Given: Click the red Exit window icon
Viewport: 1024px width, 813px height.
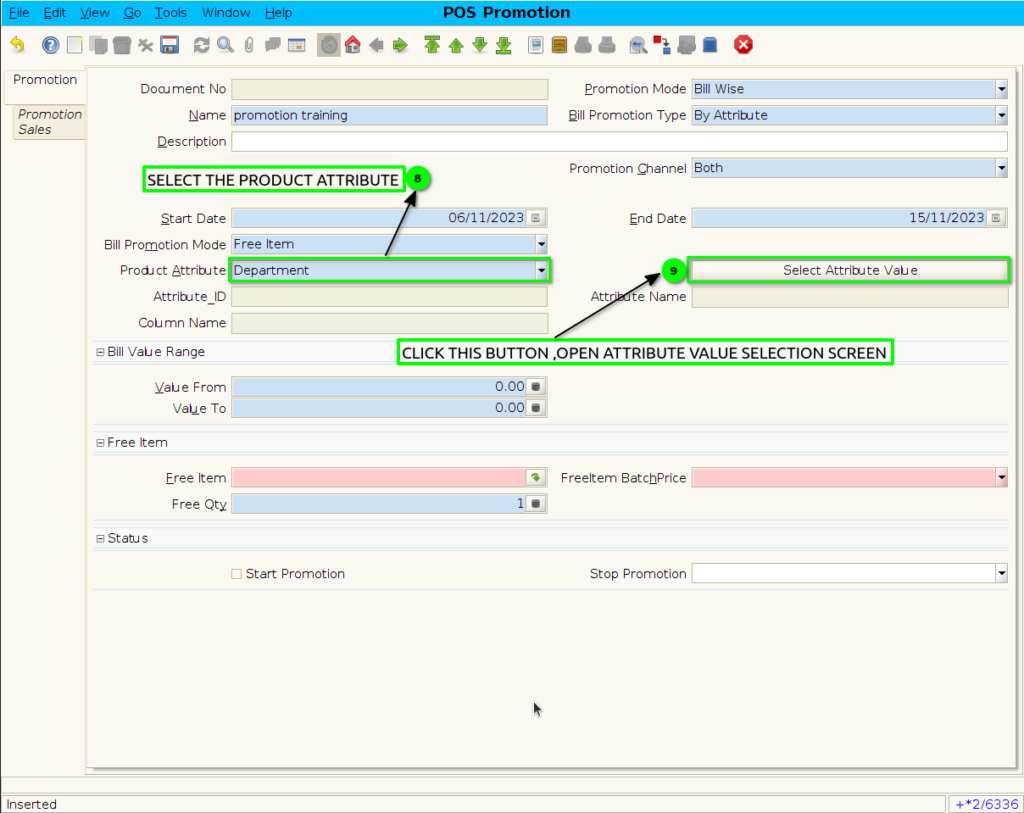Looking at the screenshot, I should (743, 45).
